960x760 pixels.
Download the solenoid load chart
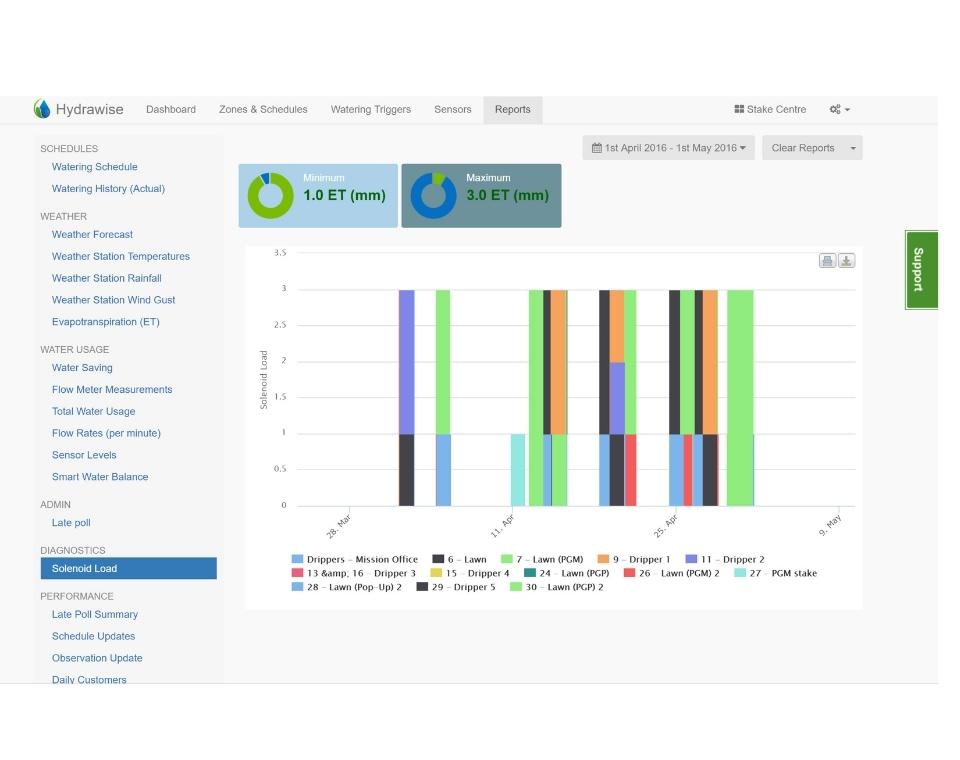pyautogui.click(x=846, y=261)
